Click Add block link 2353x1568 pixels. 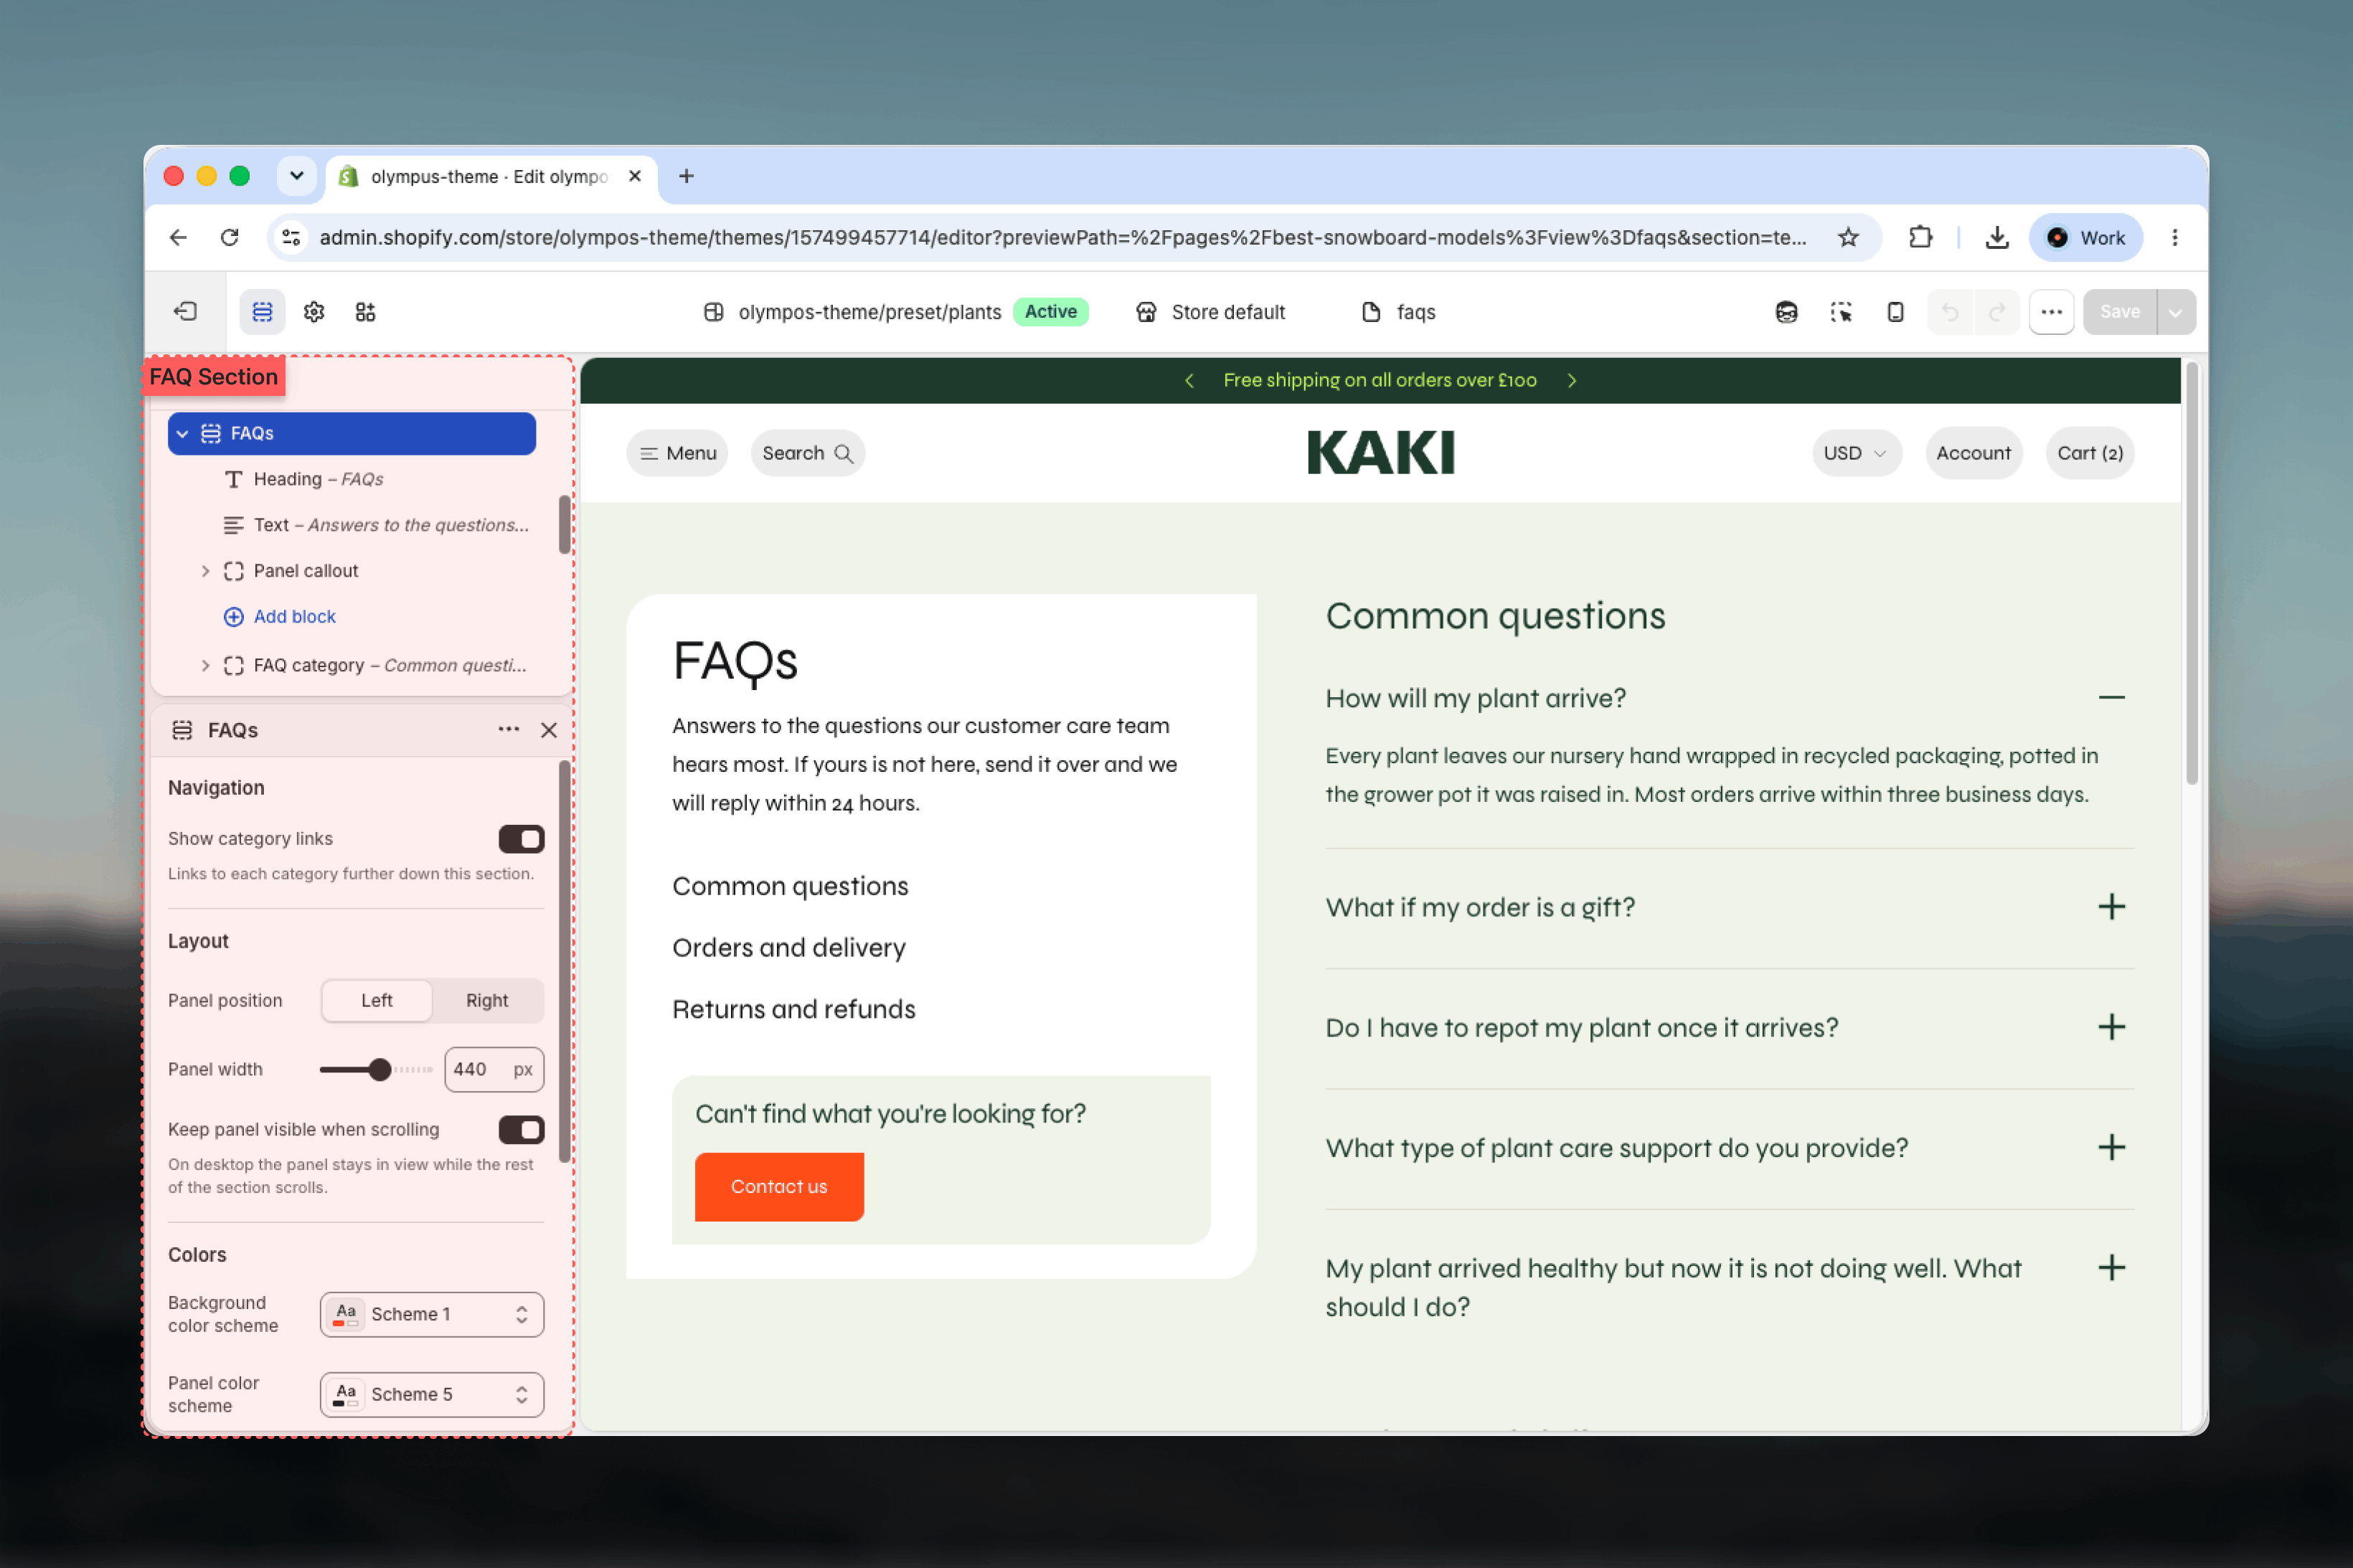click(x=279, y=617)
